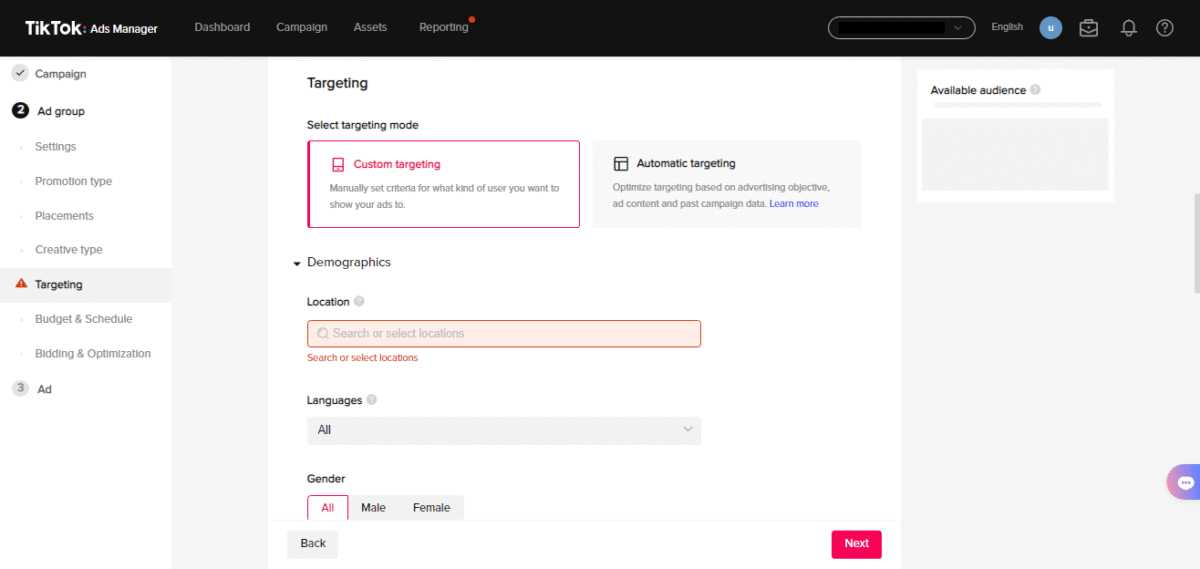The width and height of the screenshot is (1200, 569).
Task: Select Automatic targeting mode
Action: (x=727, y=184)
